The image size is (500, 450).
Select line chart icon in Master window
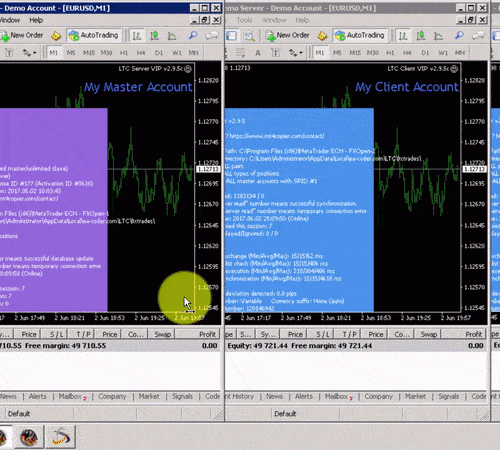[172, 35]
